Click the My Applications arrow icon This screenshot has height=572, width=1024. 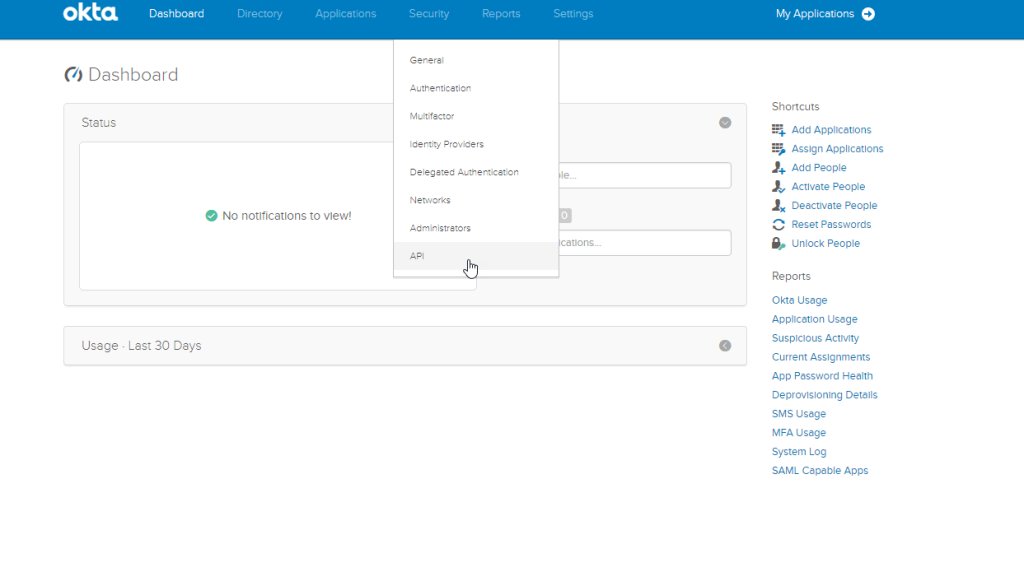coord(868,14)
